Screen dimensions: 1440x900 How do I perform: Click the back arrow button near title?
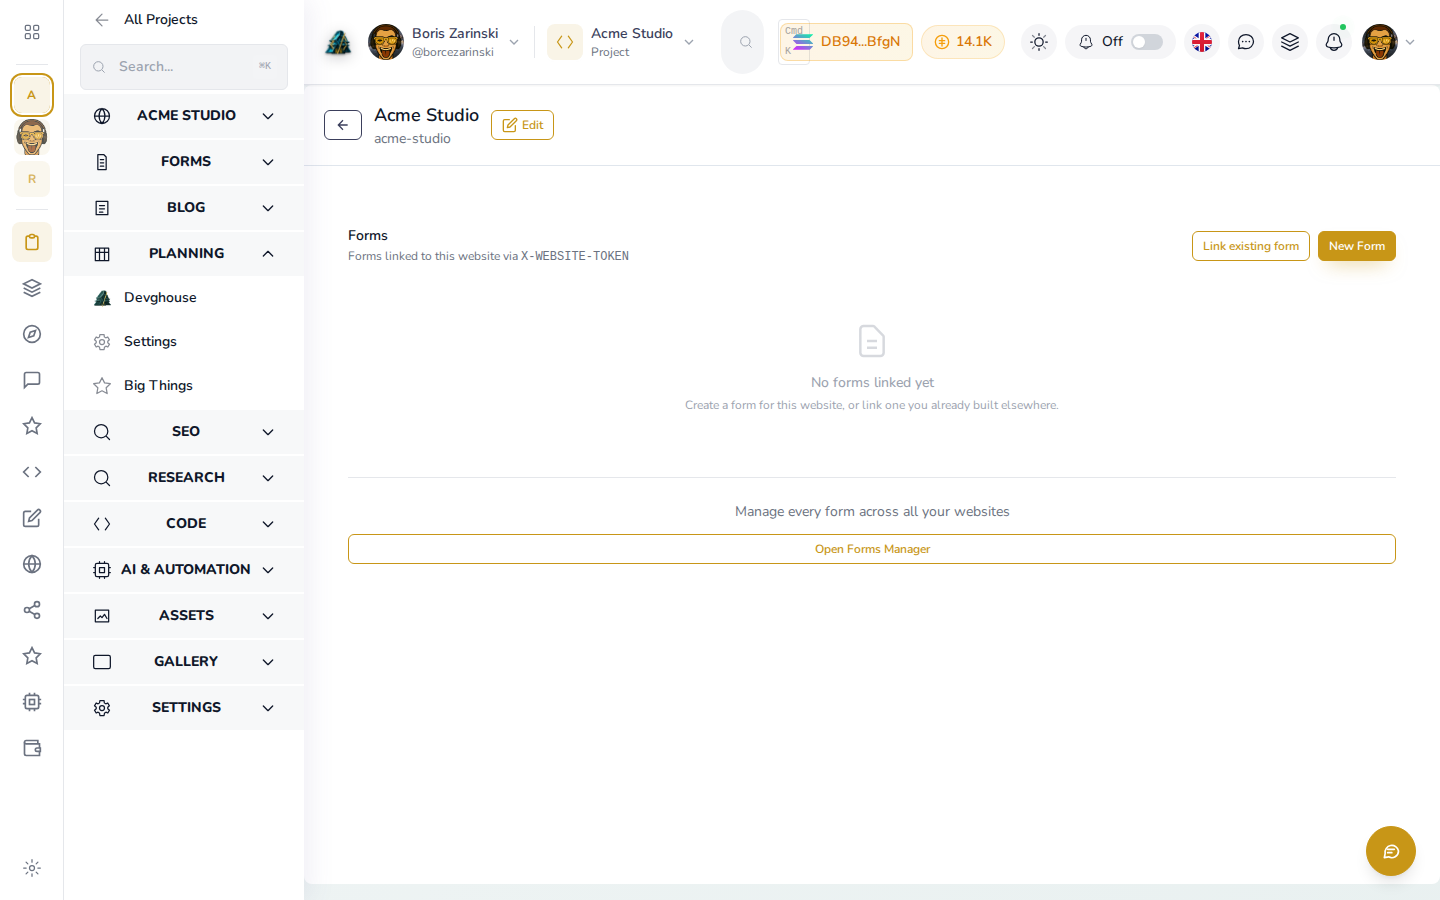pyautogui.click(x=343, y=125)
